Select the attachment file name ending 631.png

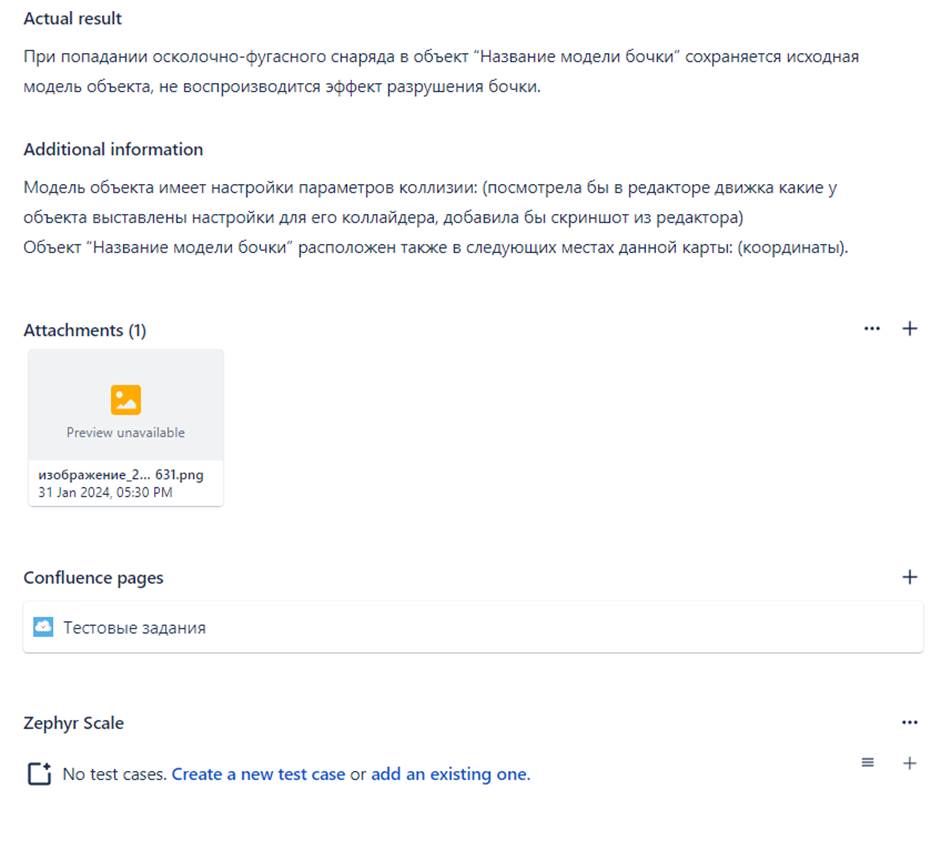[x=120, y=475]
